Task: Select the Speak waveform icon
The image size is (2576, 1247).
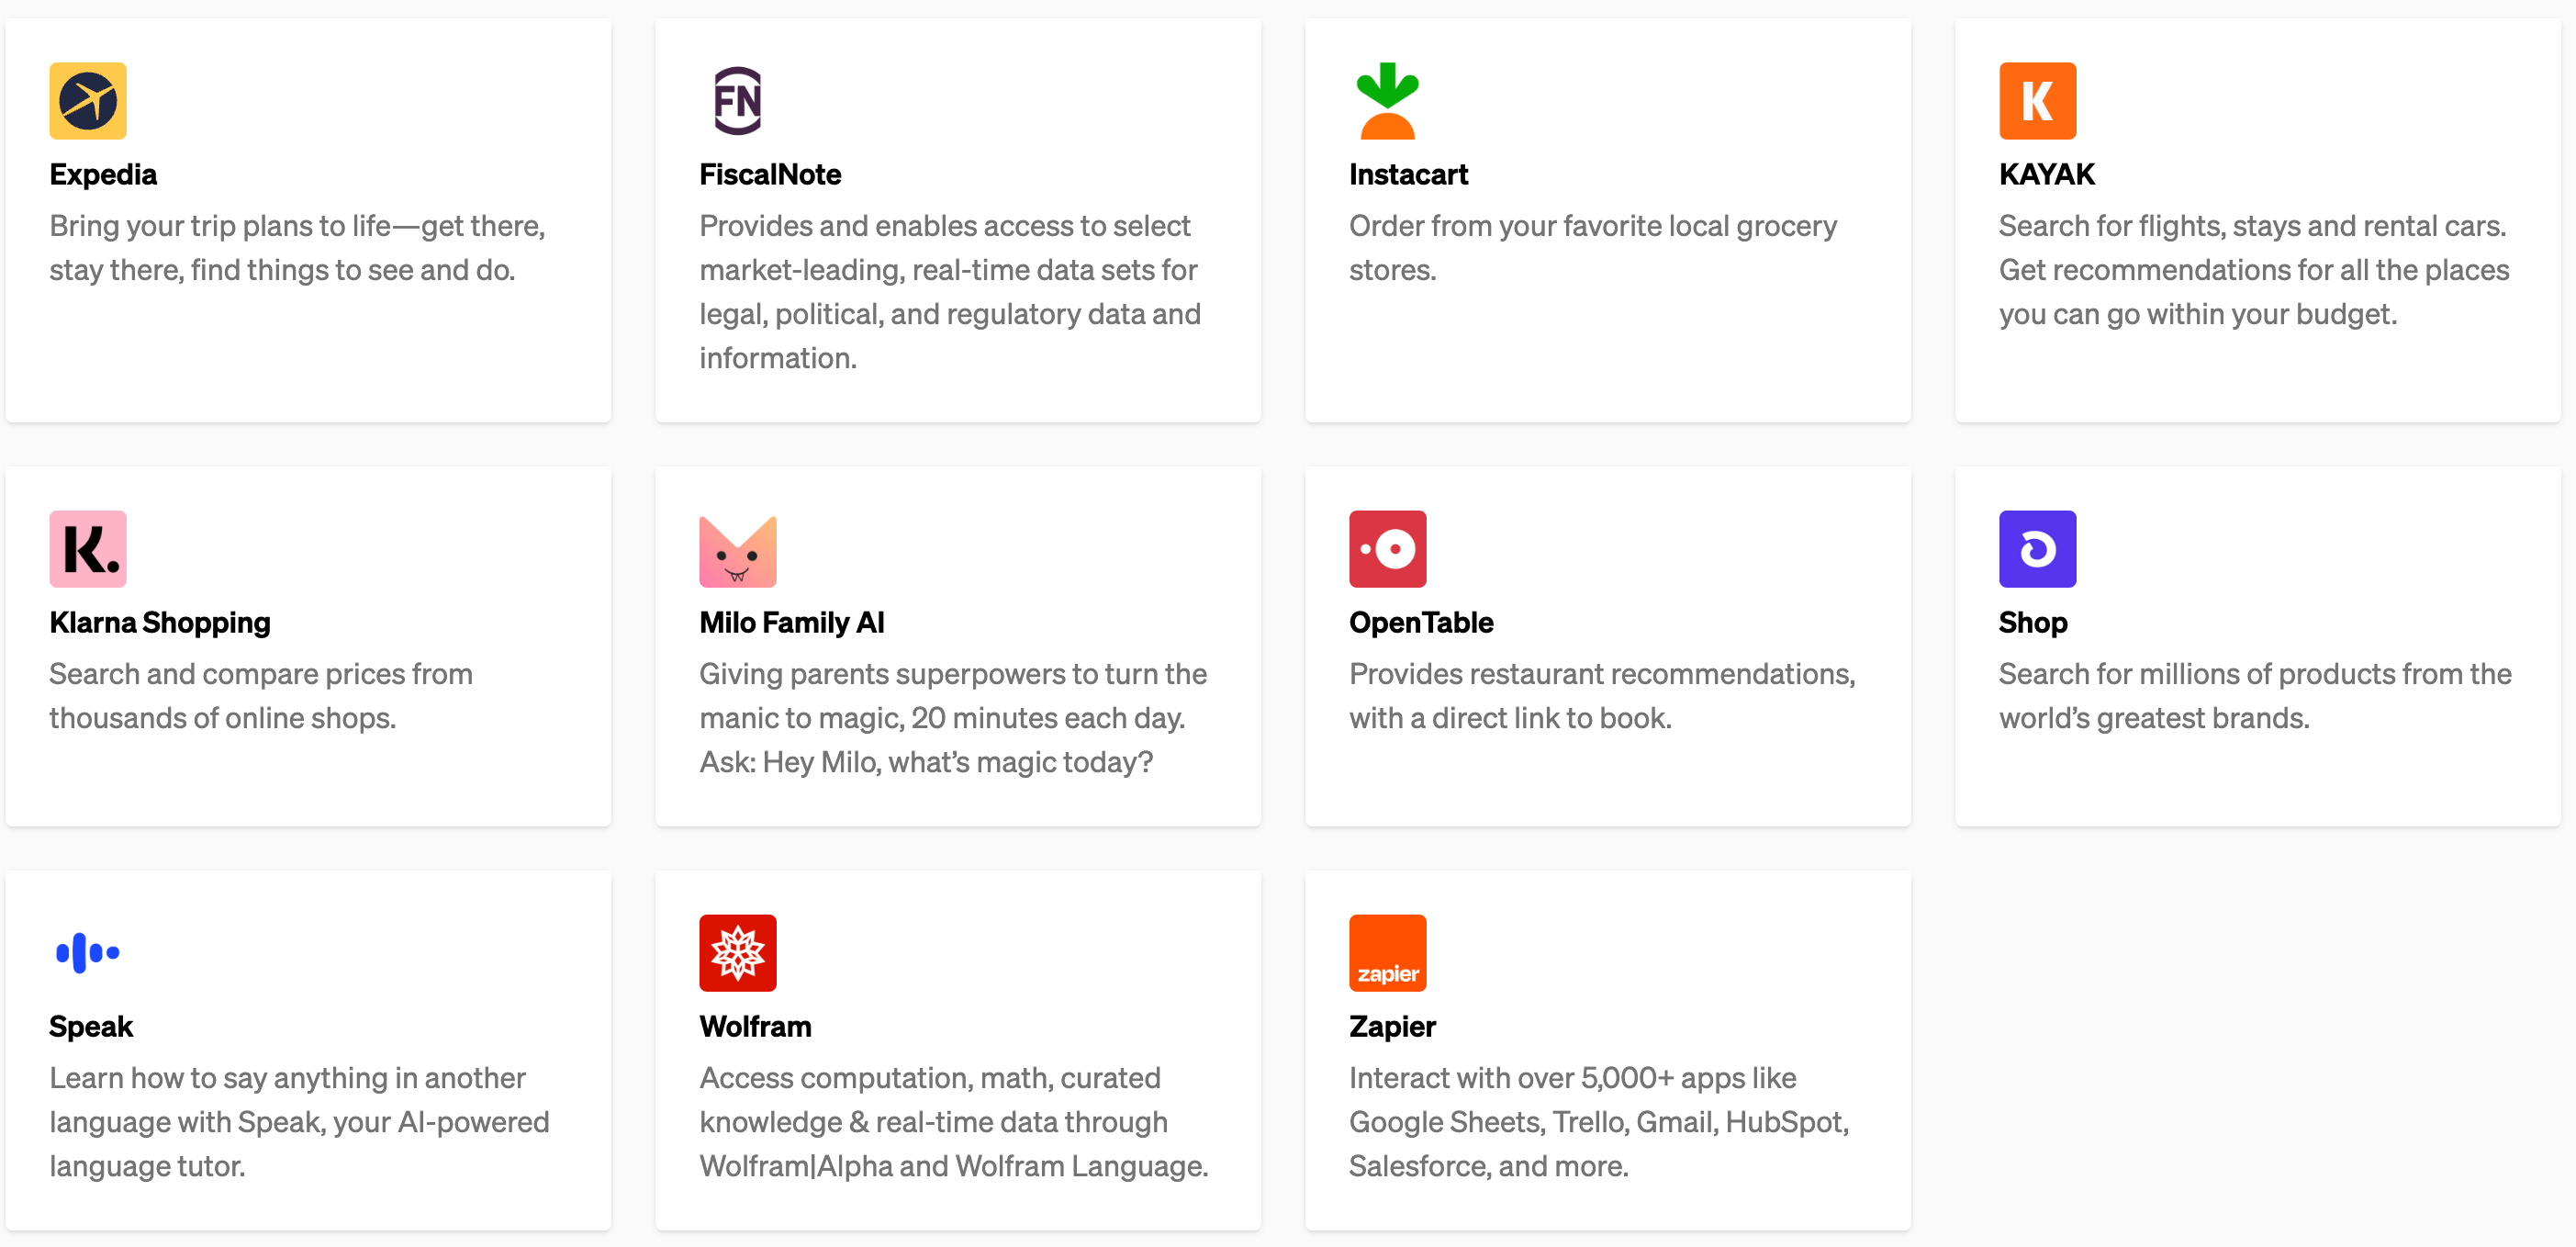Action: 87,952
